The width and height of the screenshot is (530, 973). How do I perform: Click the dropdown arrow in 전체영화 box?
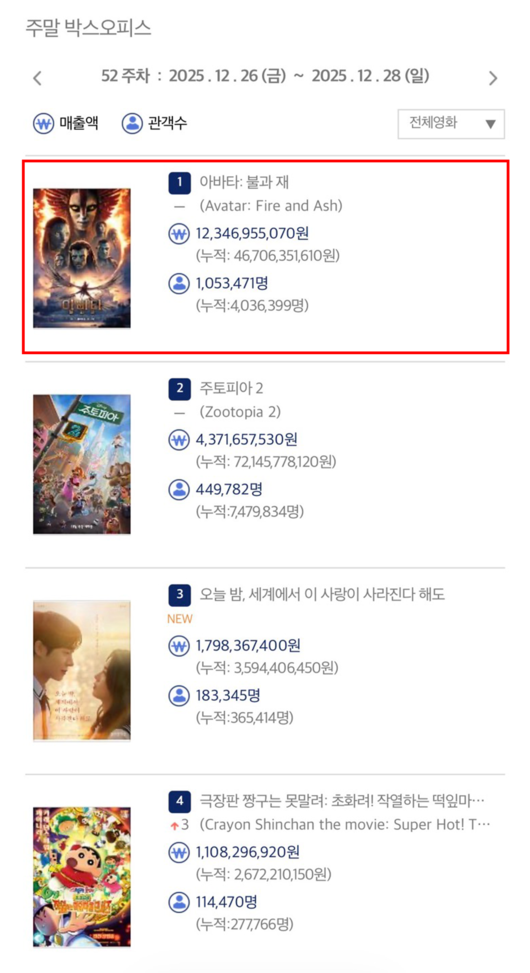(490, 124)
